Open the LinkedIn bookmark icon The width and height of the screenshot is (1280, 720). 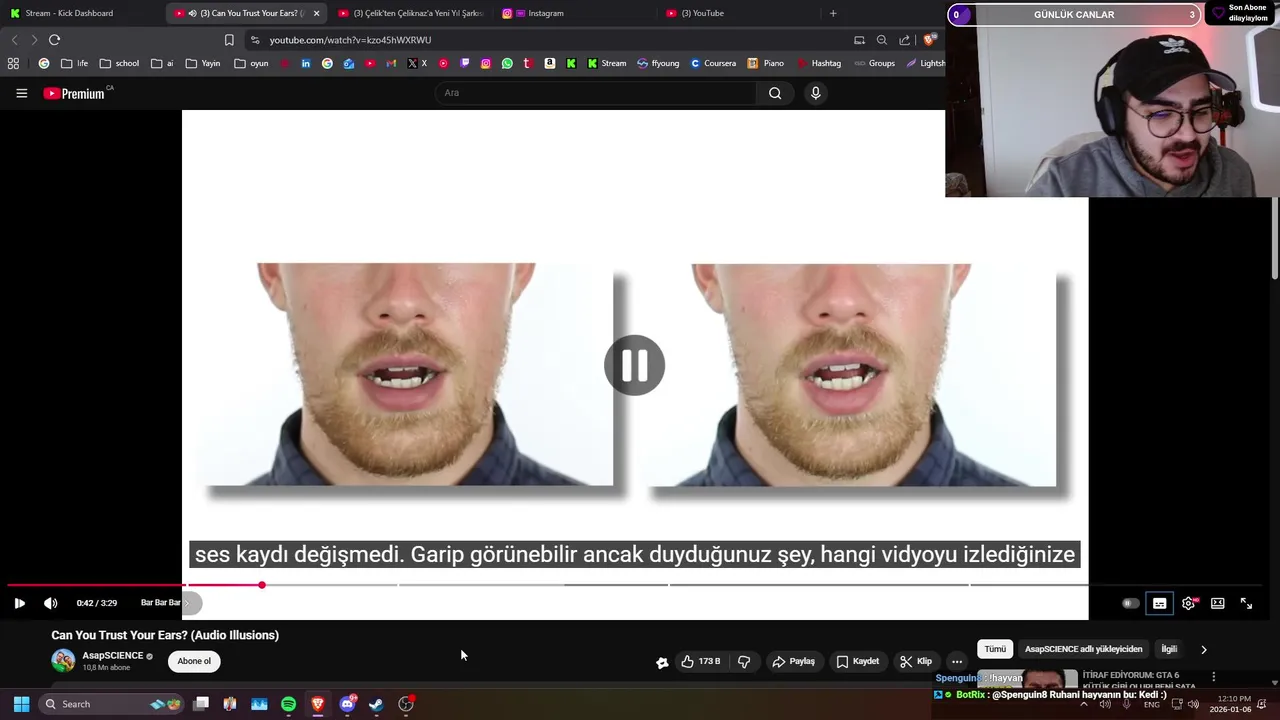[306, 63]
